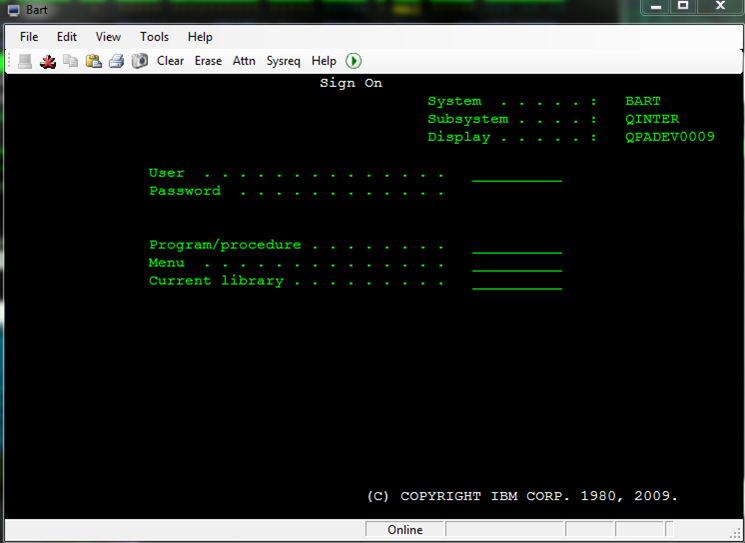Click the paste clipboard icon
Viewport: 745px width, 543px height.
[94, 61]
